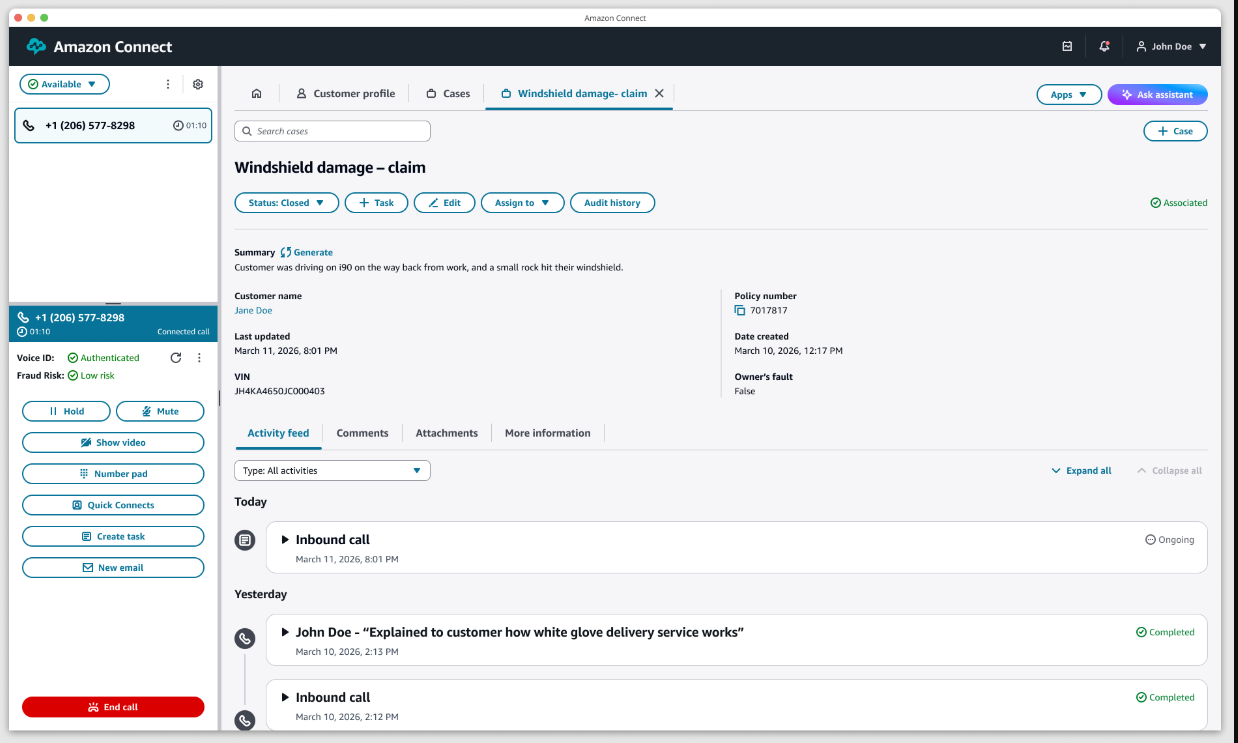The image size is (1238, 743).
Task: Open the Audit history
Action: tap(612, 203)
